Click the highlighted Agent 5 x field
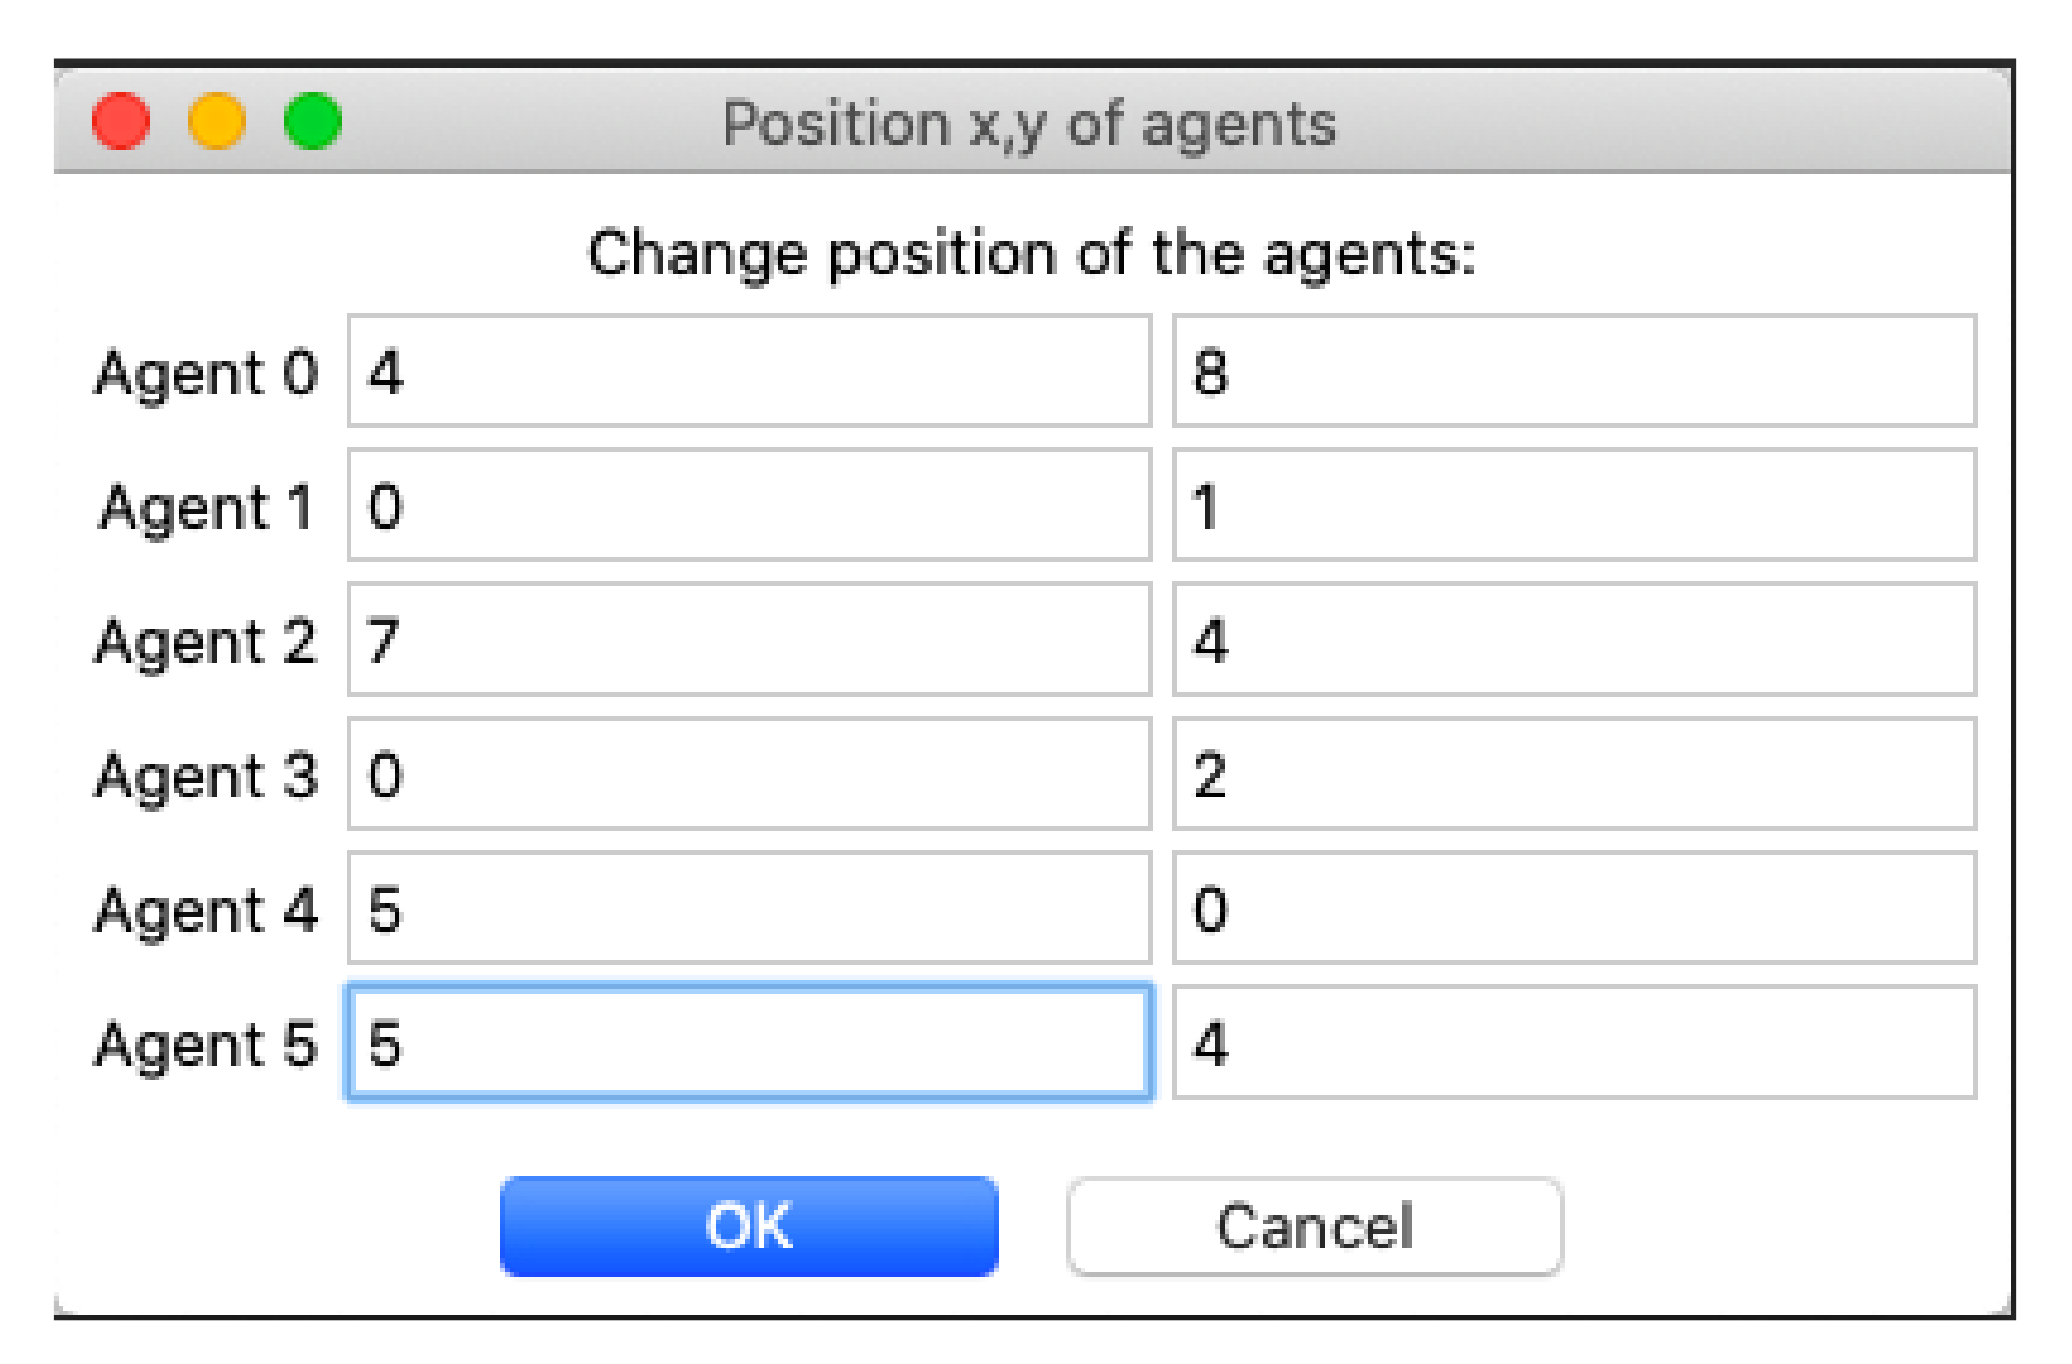The image size is (2072, 1364). click(750, 1042)
